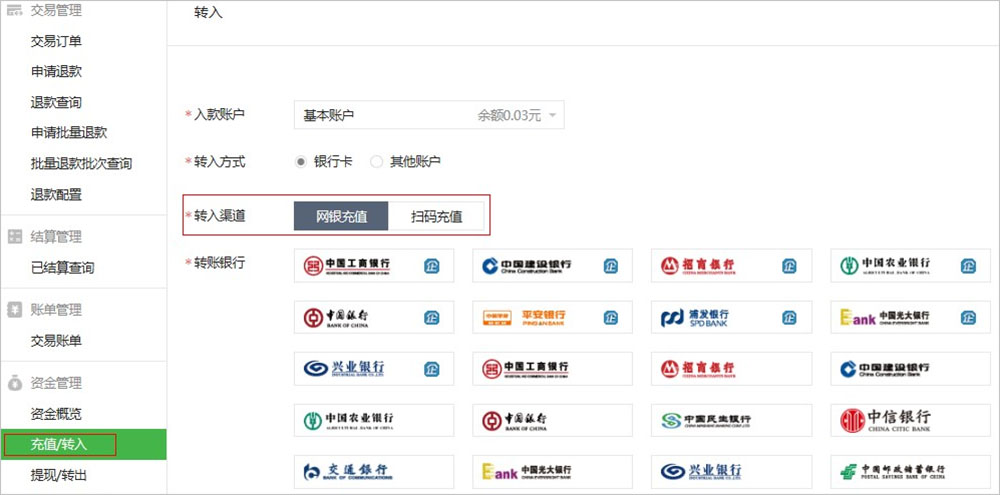The height and width of the screenshot is (495, 1000).
Task: Choose 中信银行 China CITIC Bank
Action: pyautogui.click(x=911, y=420)
